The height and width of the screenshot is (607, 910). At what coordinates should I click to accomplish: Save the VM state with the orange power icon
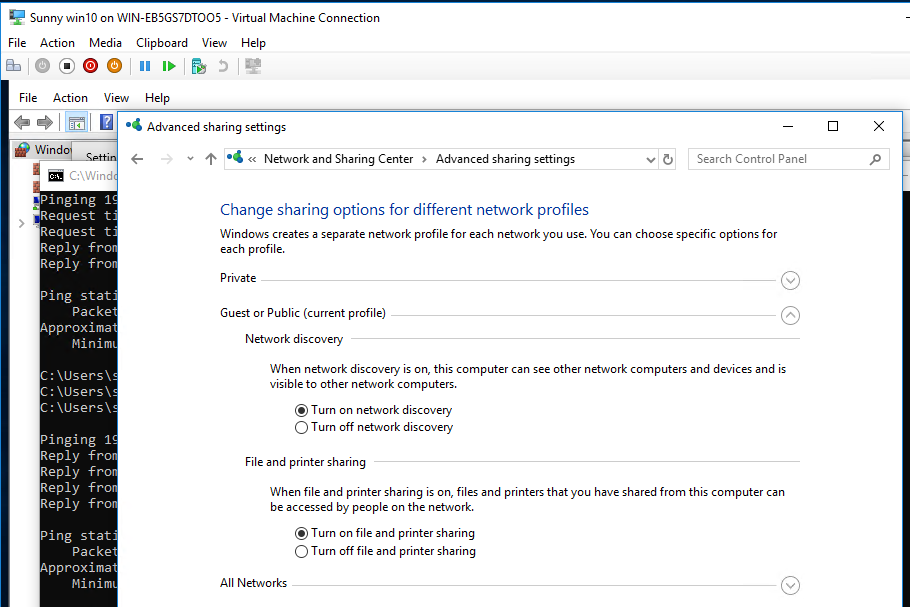click(114, 66)
